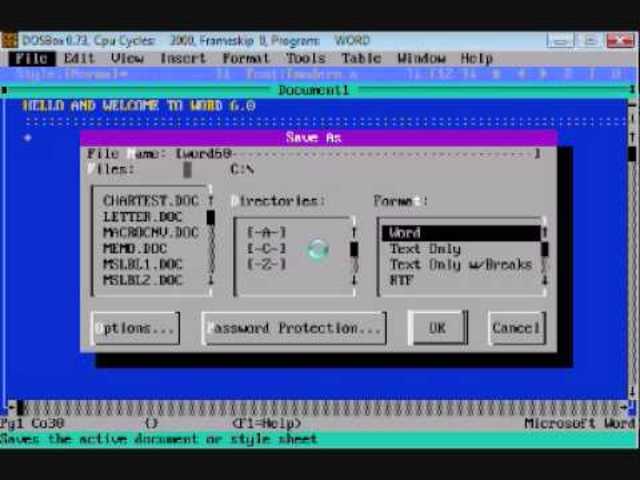
Task: Open the View menu
Action: pyautogui.click(x=127, y=58)
